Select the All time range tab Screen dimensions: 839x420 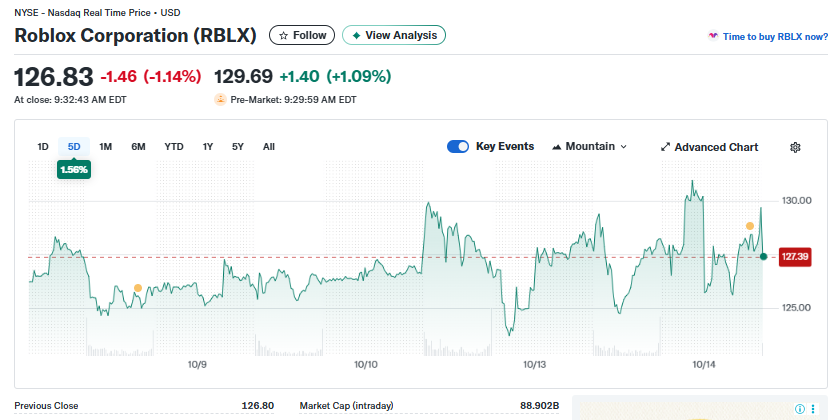269,147
